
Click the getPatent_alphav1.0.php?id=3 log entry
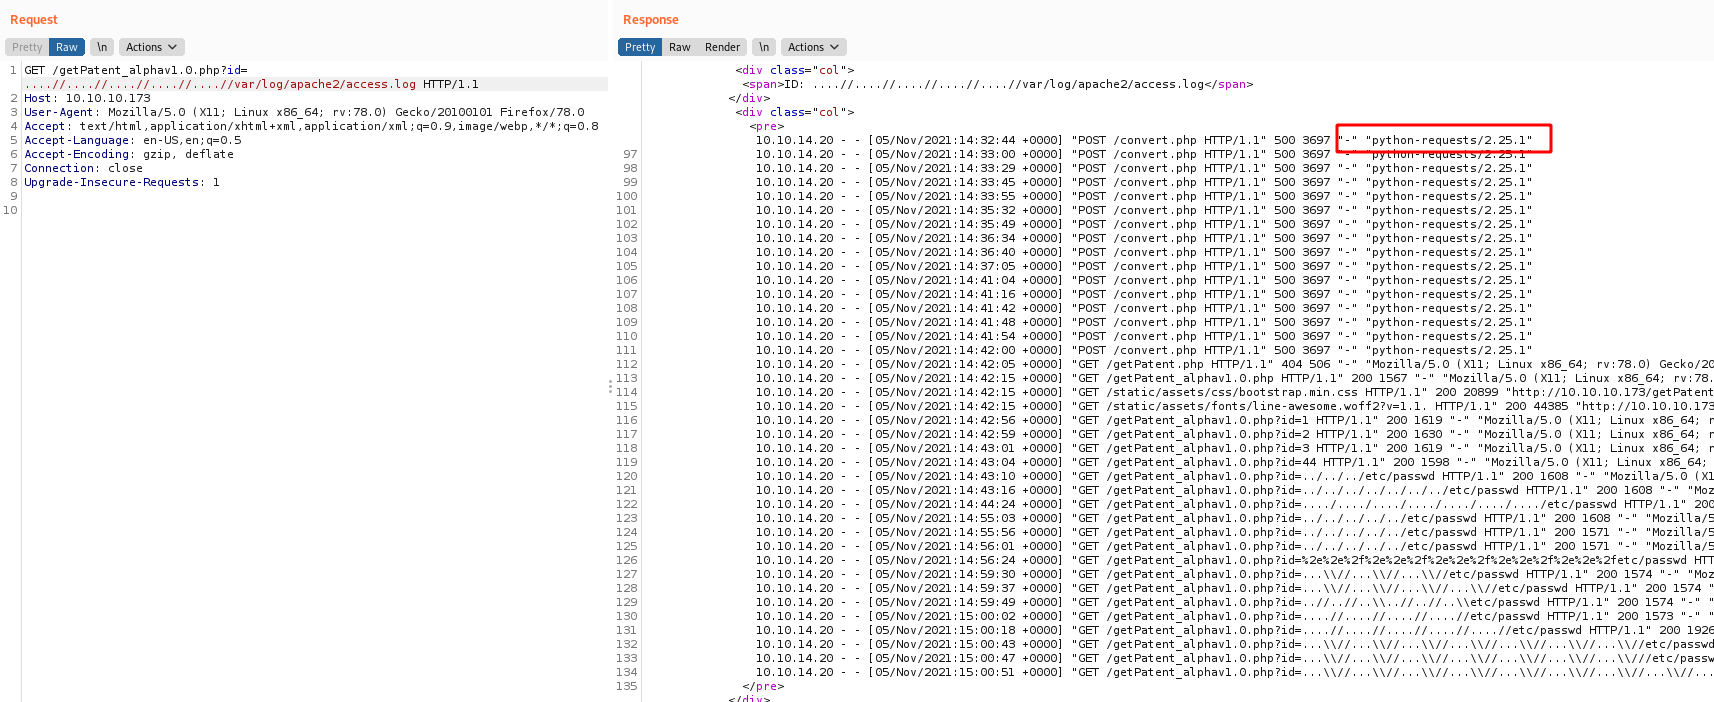point(1235,448)
